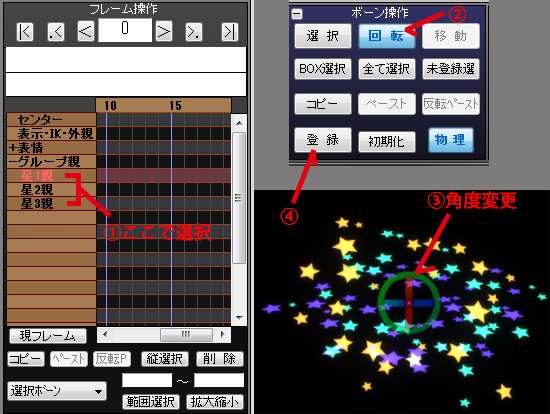
Task: Click the 縦選択 button
Action: 165,359
